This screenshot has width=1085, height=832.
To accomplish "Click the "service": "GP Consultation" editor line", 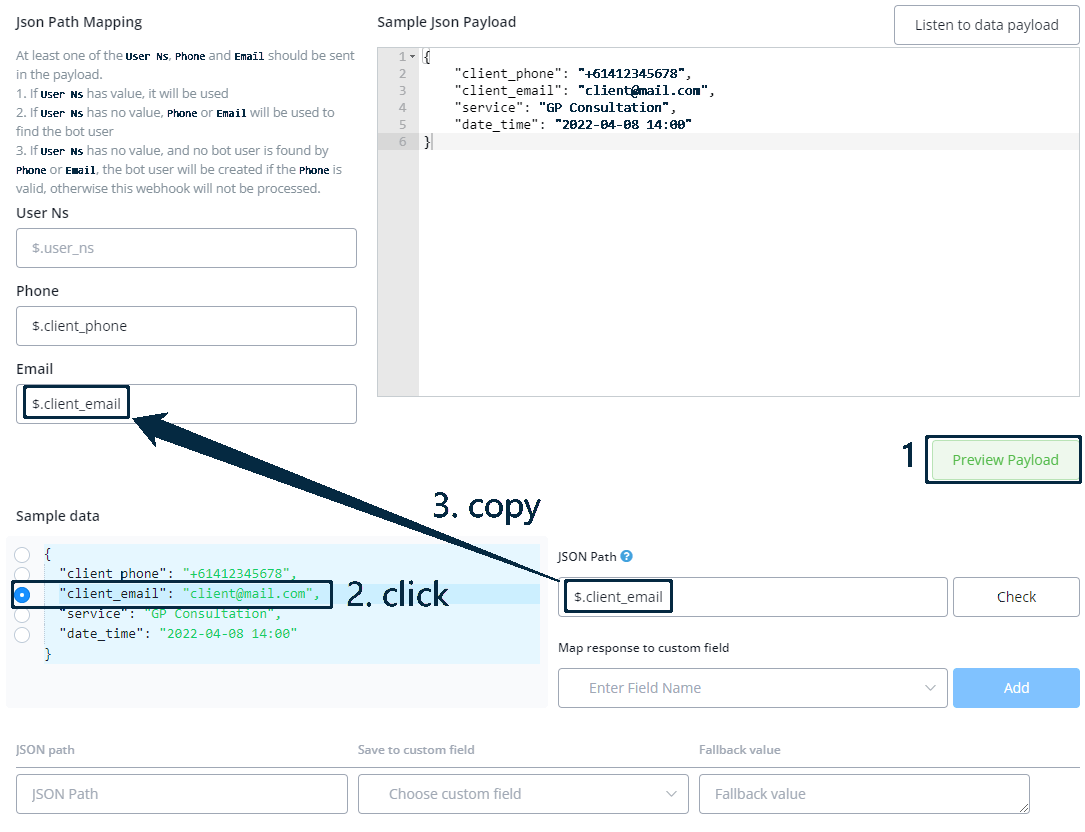I will [x=565, y=107].
